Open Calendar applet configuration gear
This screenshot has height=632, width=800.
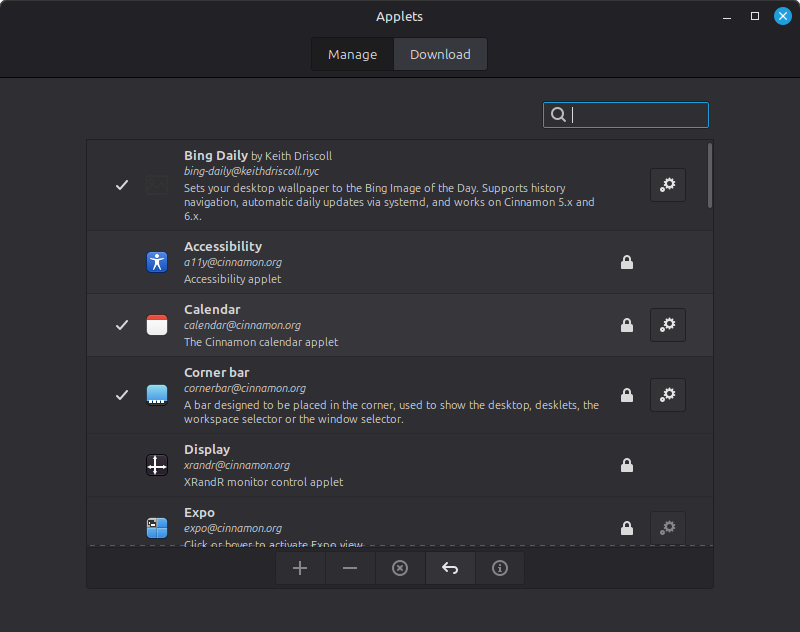[x=667, y=324]
